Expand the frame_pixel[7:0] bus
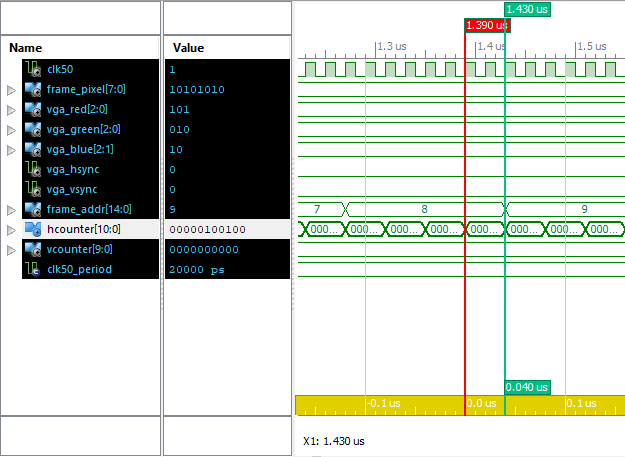The image size is (625, 457). (x=12, y=90)
